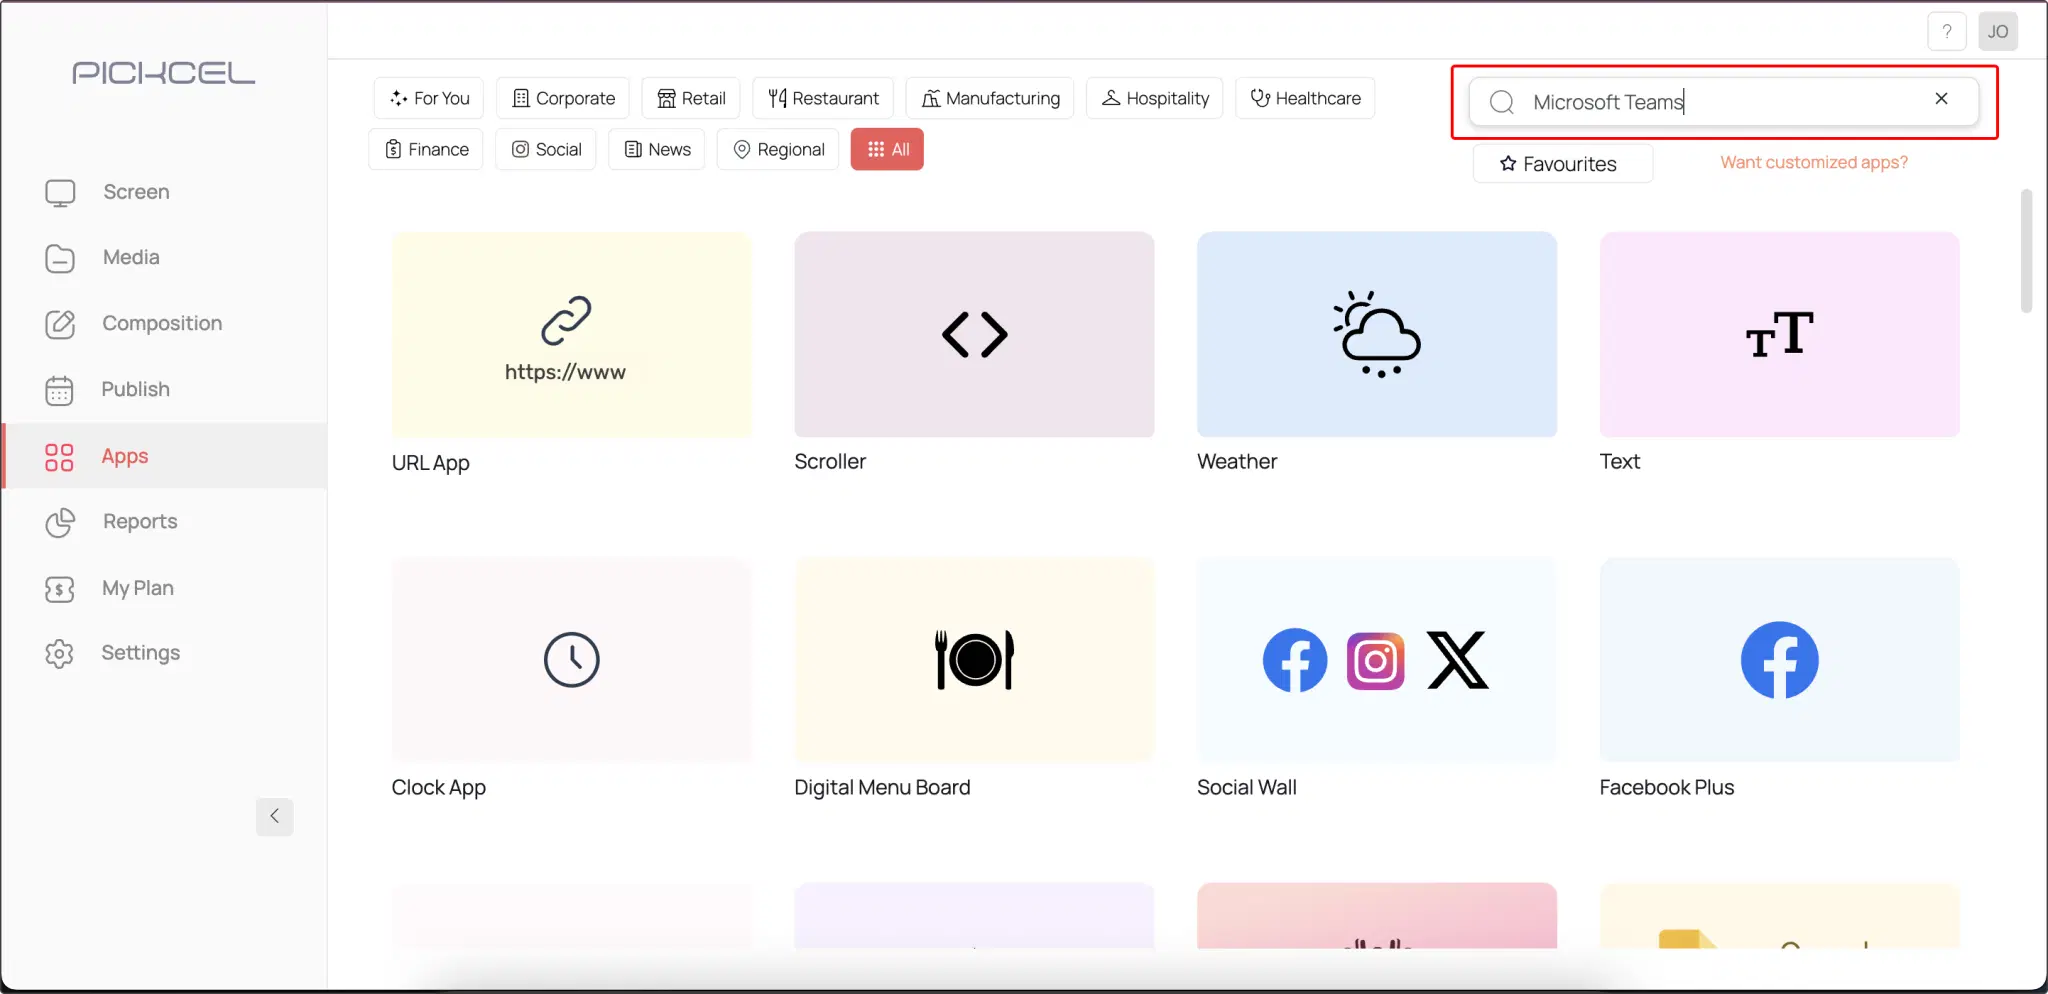Select the Finance category tab

pyautogui.click(x=425, y=148)
